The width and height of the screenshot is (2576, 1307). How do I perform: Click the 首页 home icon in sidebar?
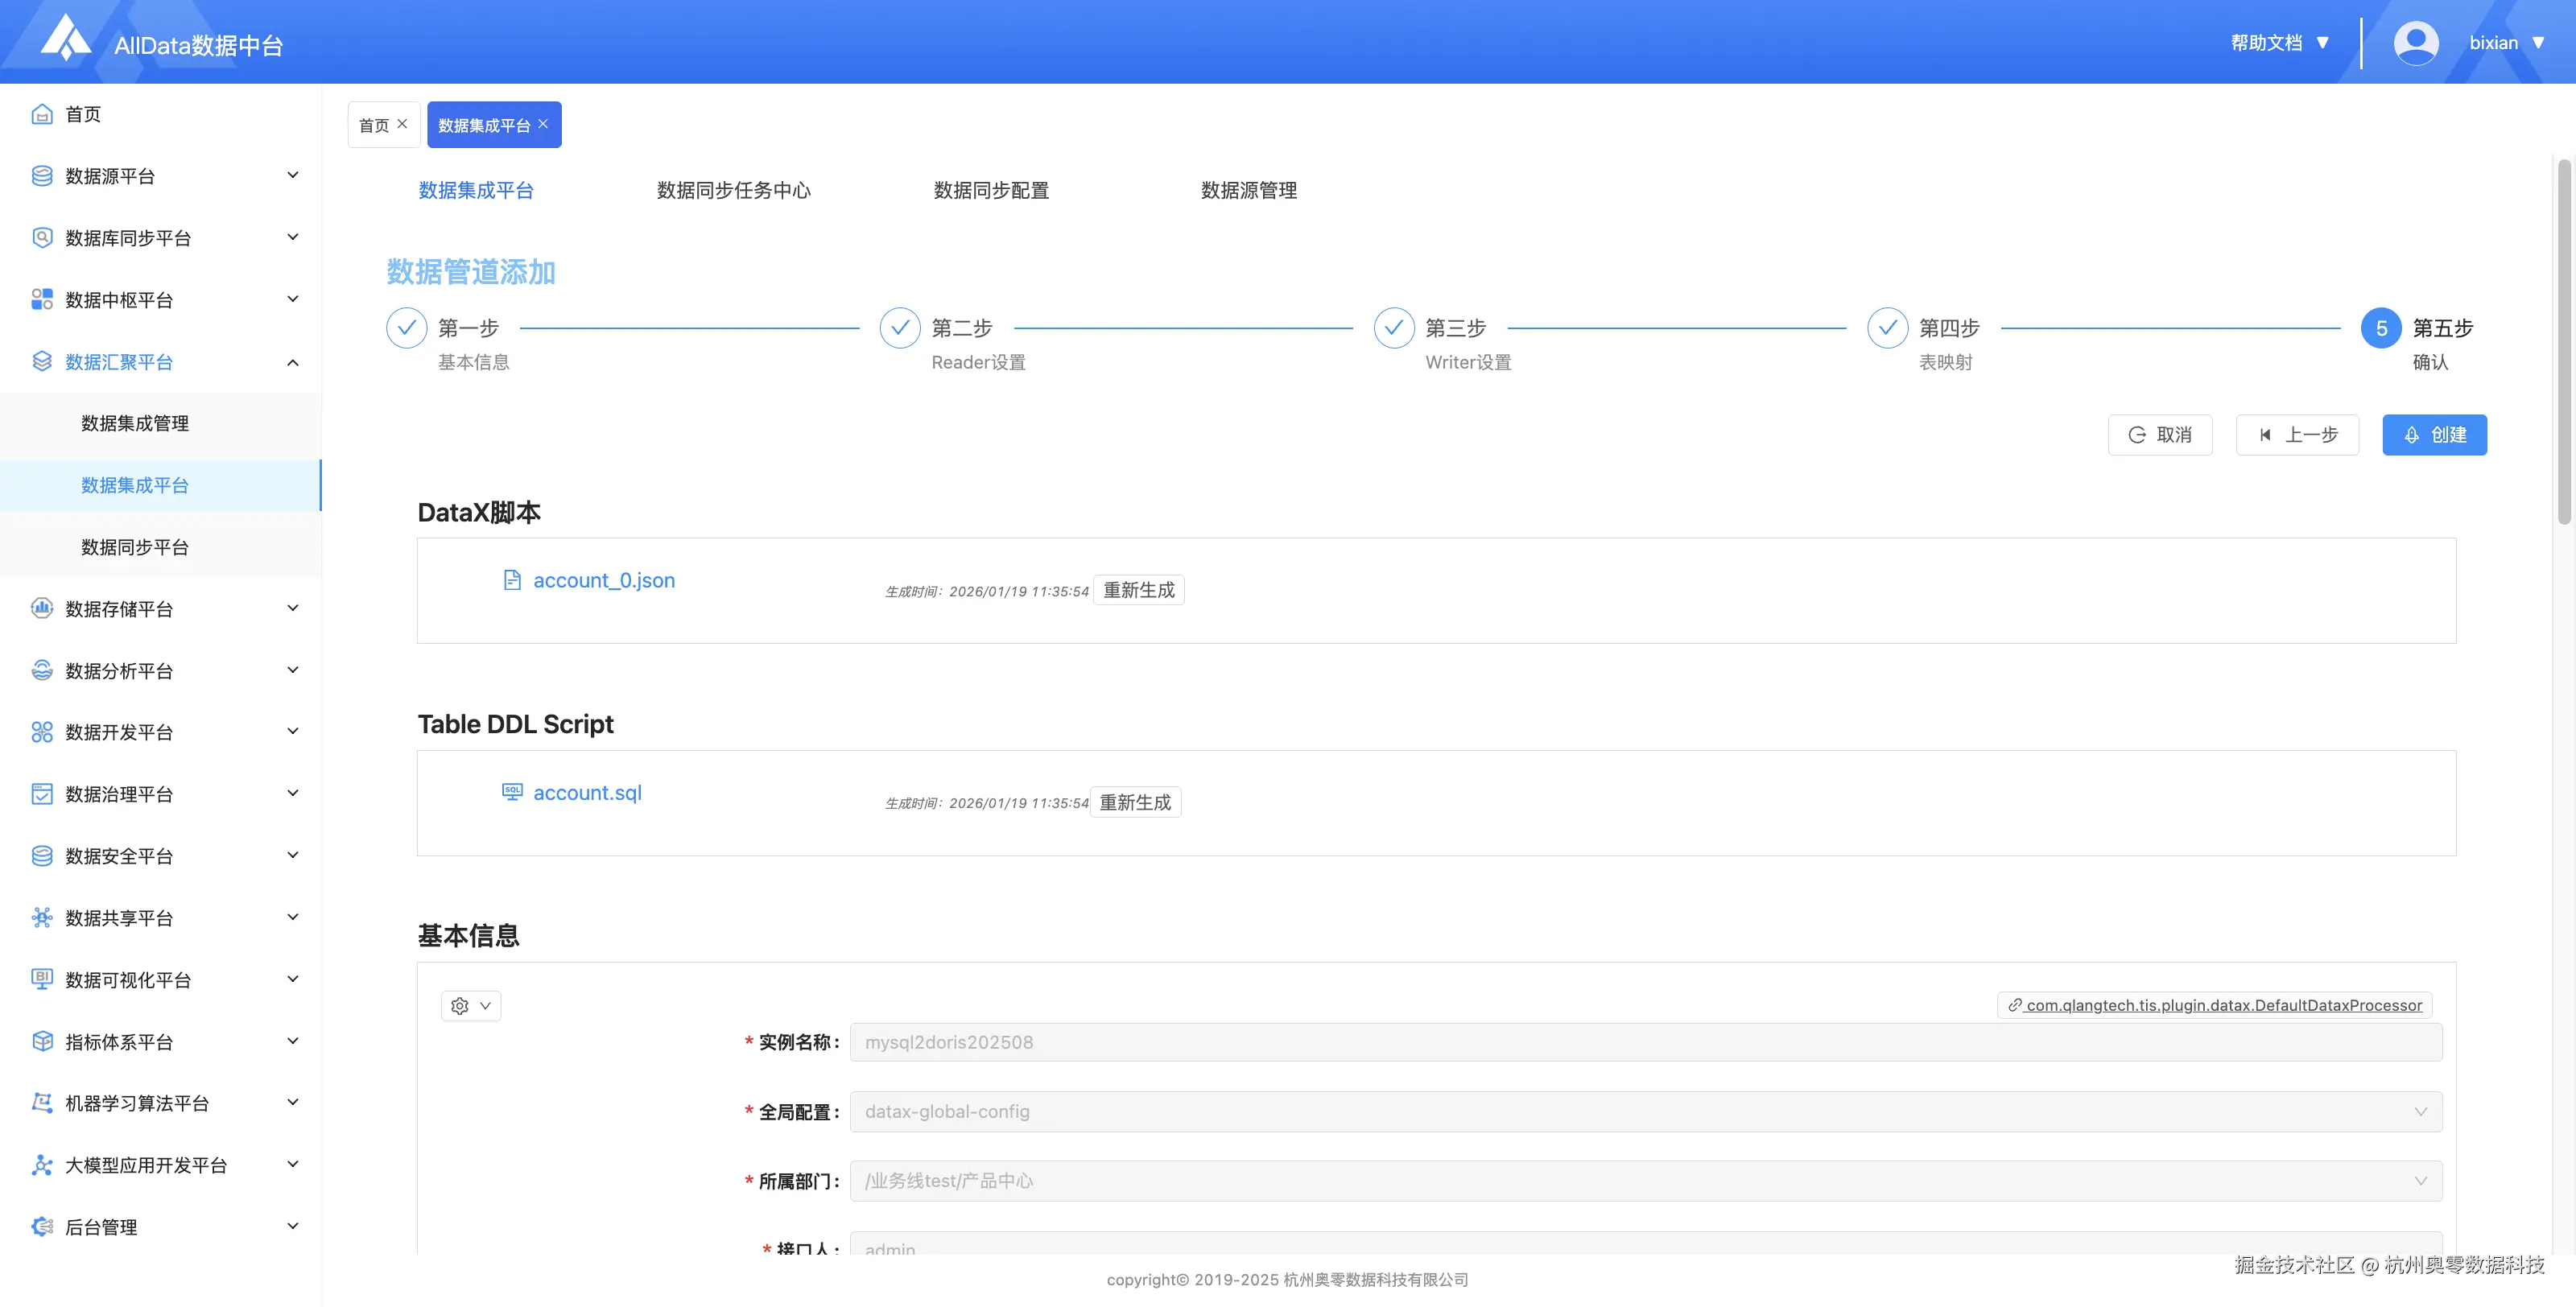coord(42,114)
